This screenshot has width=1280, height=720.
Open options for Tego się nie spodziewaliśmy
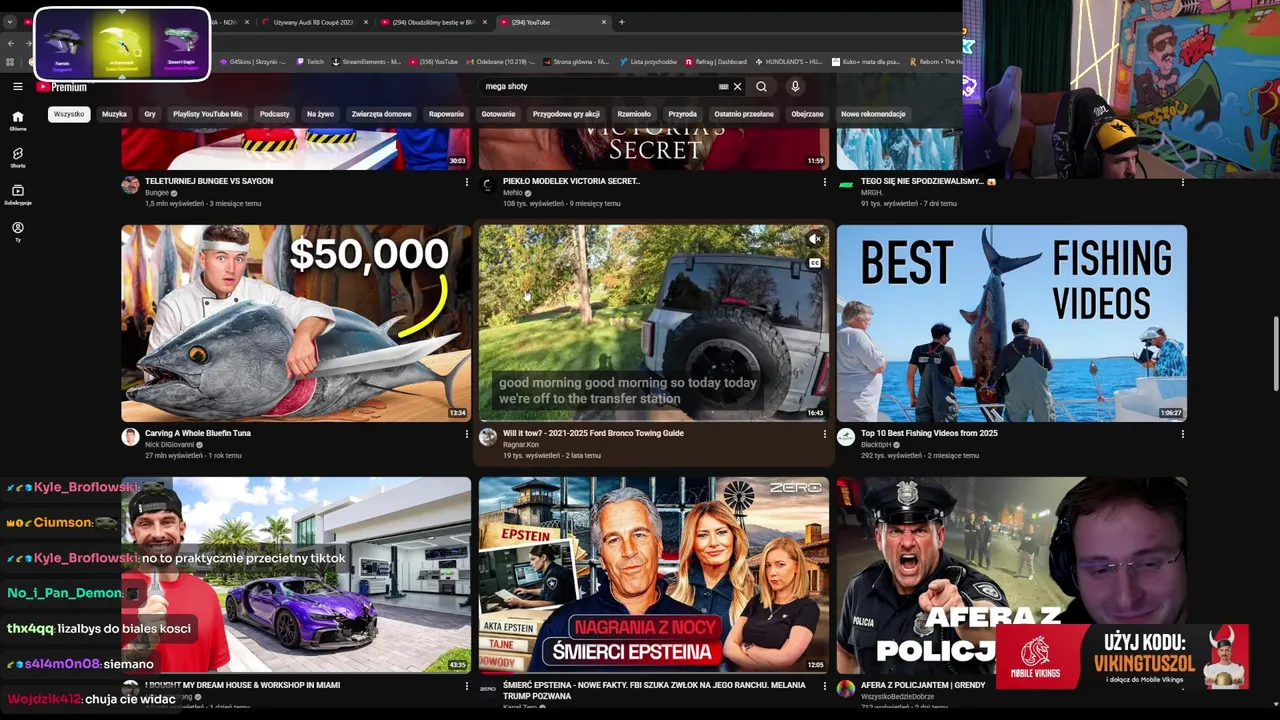(x=1182, y=182)
